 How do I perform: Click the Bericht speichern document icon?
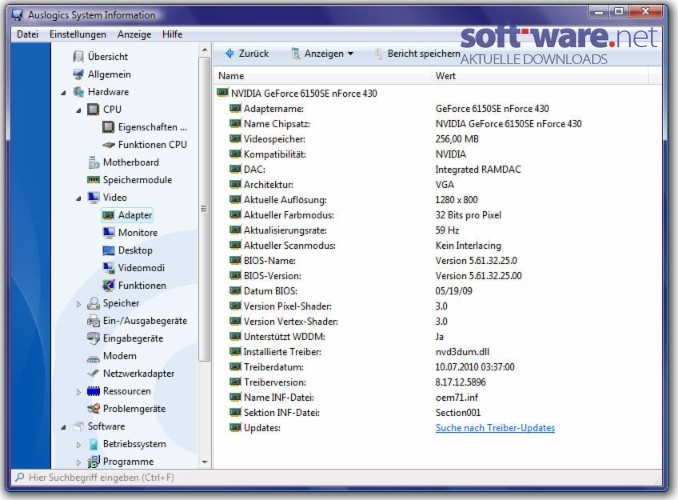coord(378,54)
